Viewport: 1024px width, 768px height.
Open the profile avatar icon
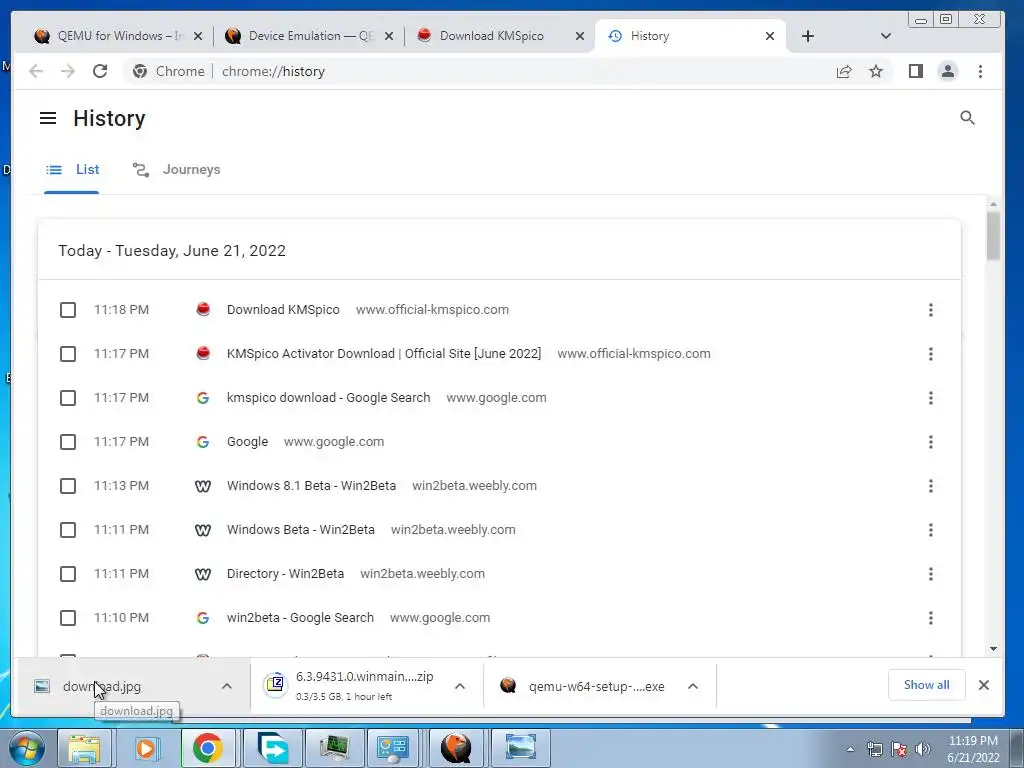point(948,71)
